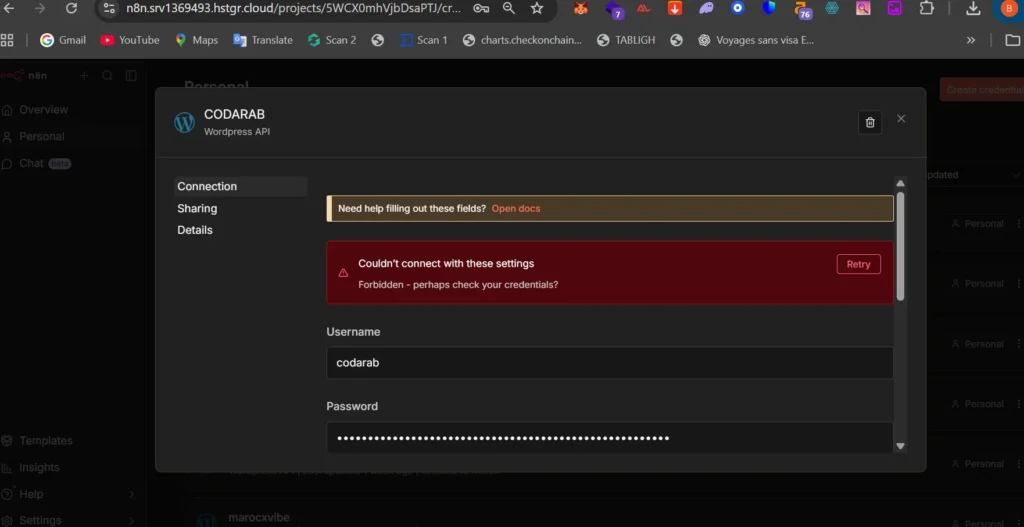
Task: Open extension with badge 76
Action: (x=802, y=9)
